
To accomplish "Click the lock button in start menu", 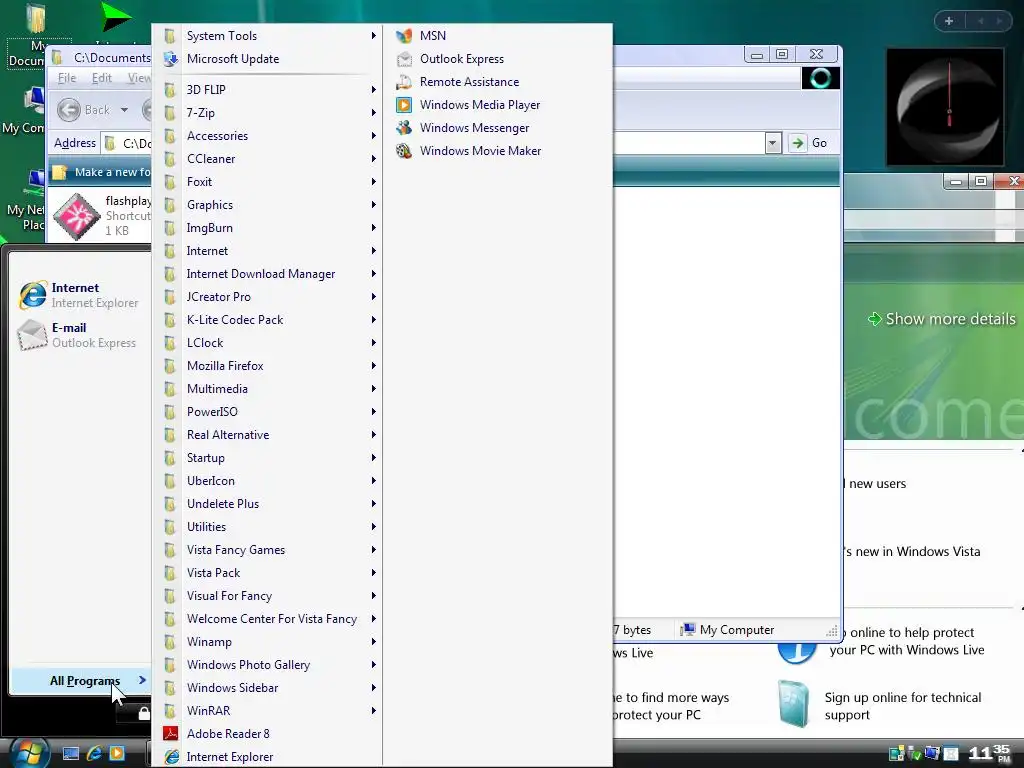I will [x=144, y=713].
